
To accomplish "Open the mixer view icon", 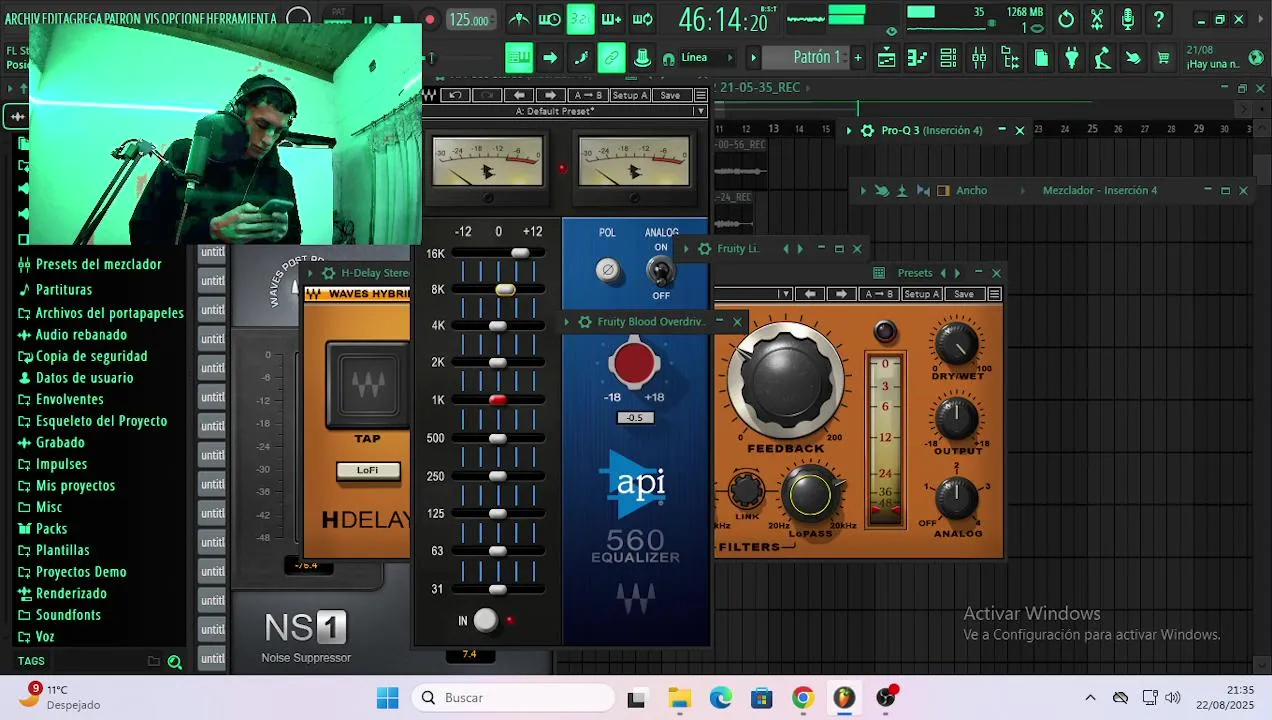I will pyautogui.click(x=979, y=58).
